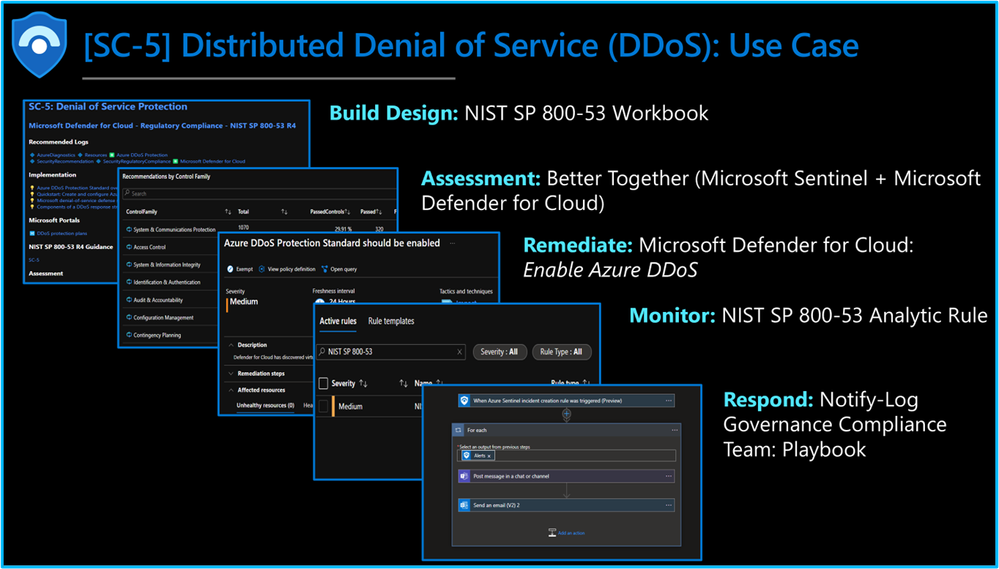
Task: Click View policy definition
Action: click(x=287, y=269)
